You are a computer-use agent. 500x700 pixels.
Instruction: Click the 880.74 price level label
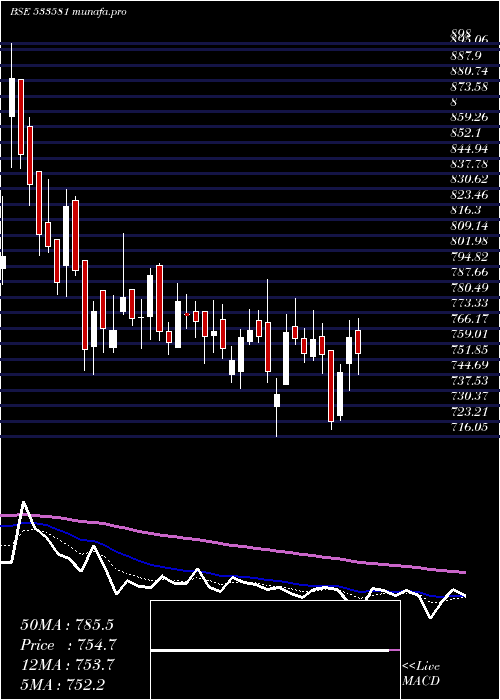(x=469, y=71)
